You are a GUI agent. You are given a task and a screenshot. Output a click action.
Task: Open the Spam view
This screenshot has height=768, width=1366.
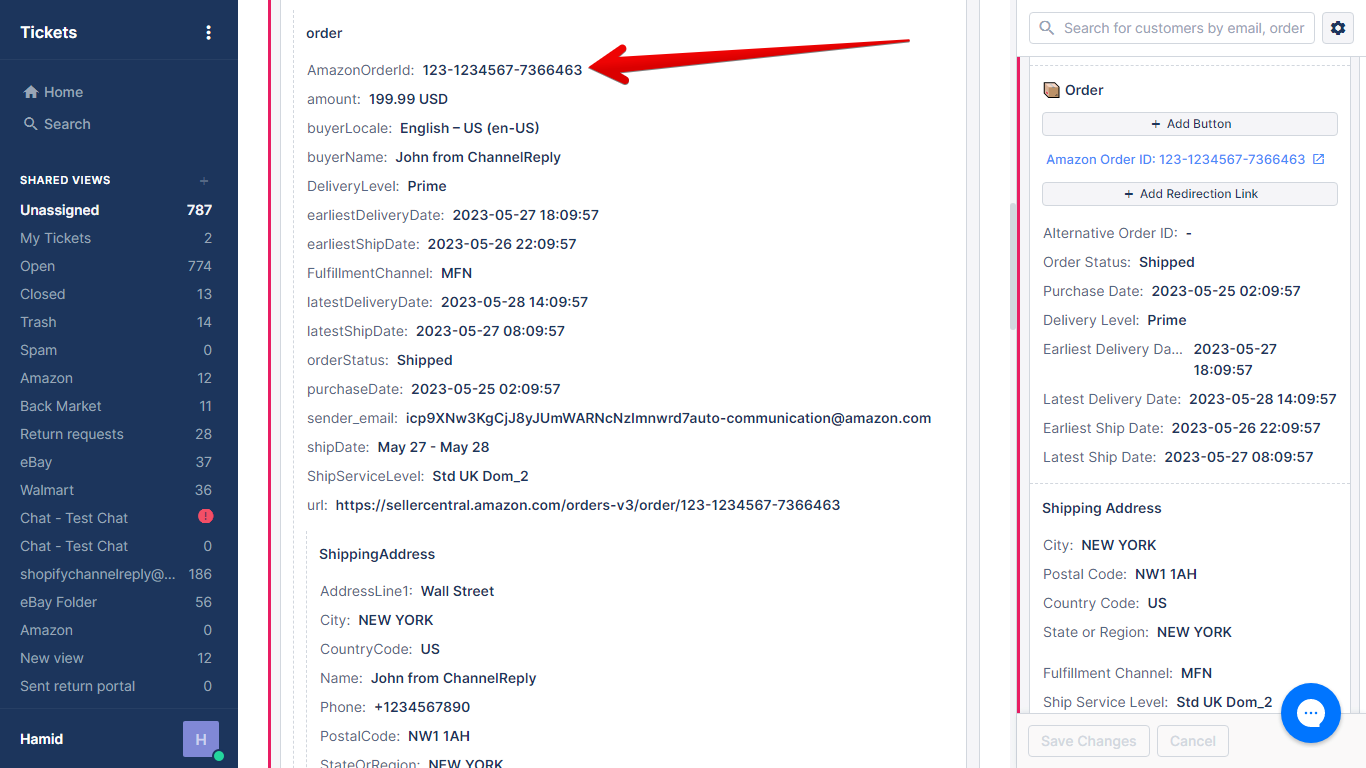pyautogui.click(x=116, y=350)
